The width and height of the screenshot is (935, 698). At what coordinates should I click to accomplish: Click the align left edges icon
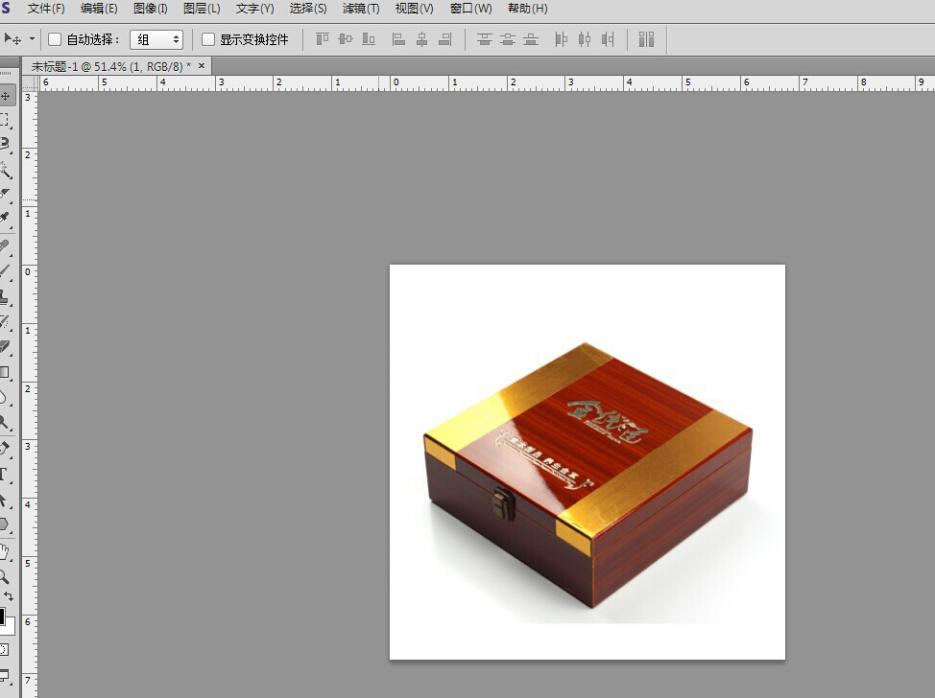(398, 39)
